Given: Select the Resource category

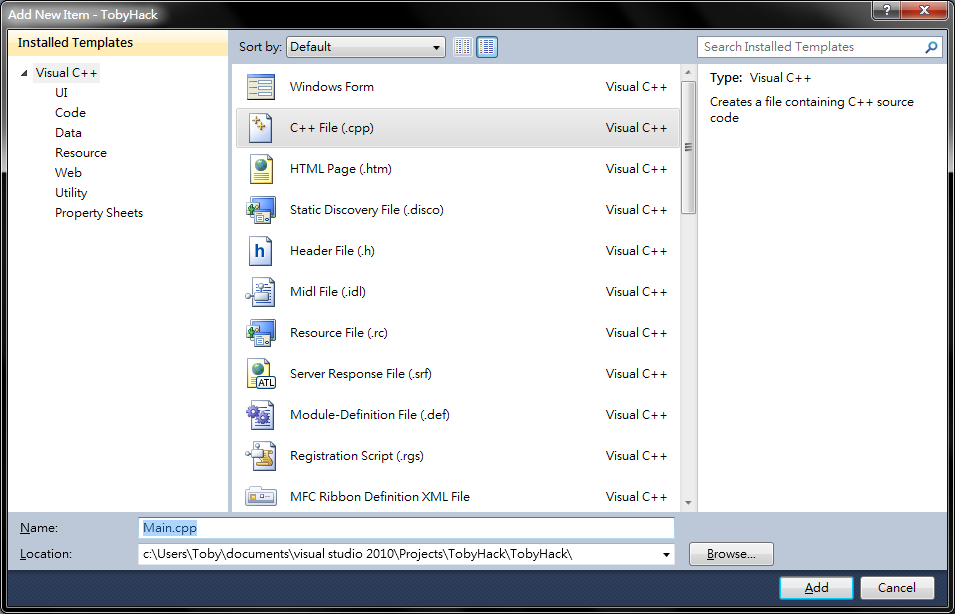Looking at the screenshot, I should [x=81, y=153].
